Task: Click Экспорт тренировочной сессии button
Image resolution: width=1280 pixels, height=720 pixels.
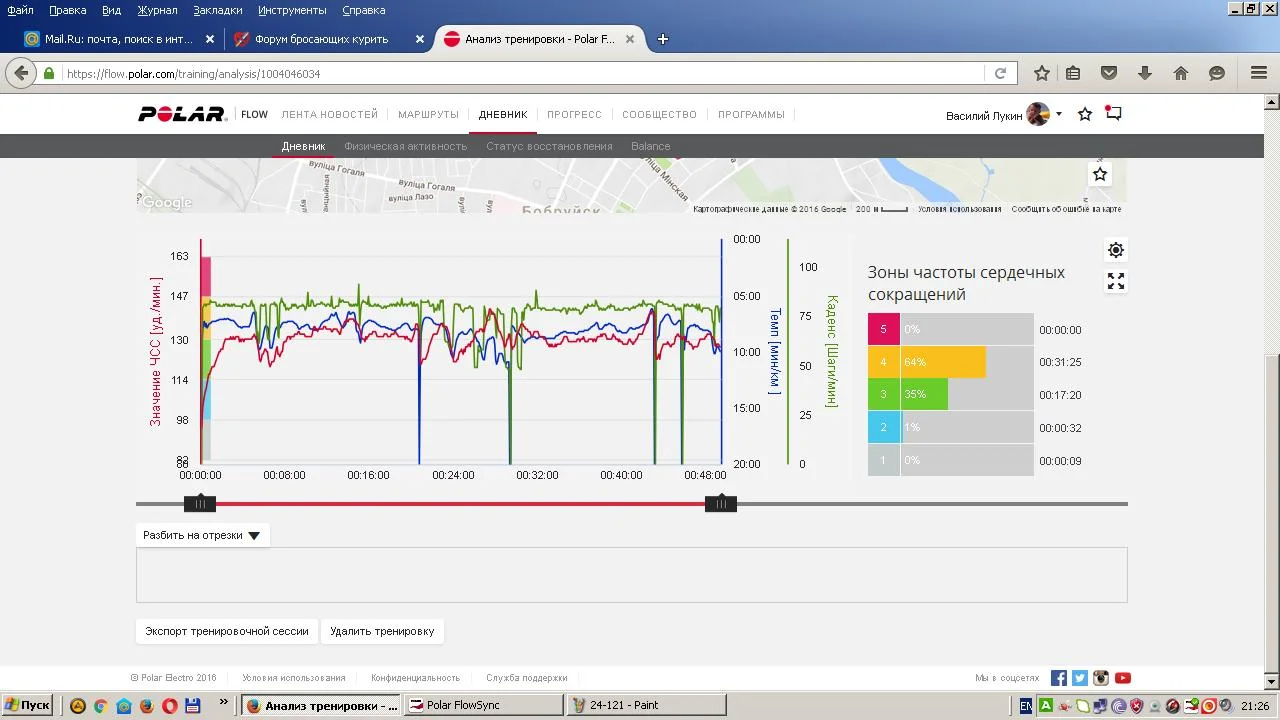Action: point(227,631)
